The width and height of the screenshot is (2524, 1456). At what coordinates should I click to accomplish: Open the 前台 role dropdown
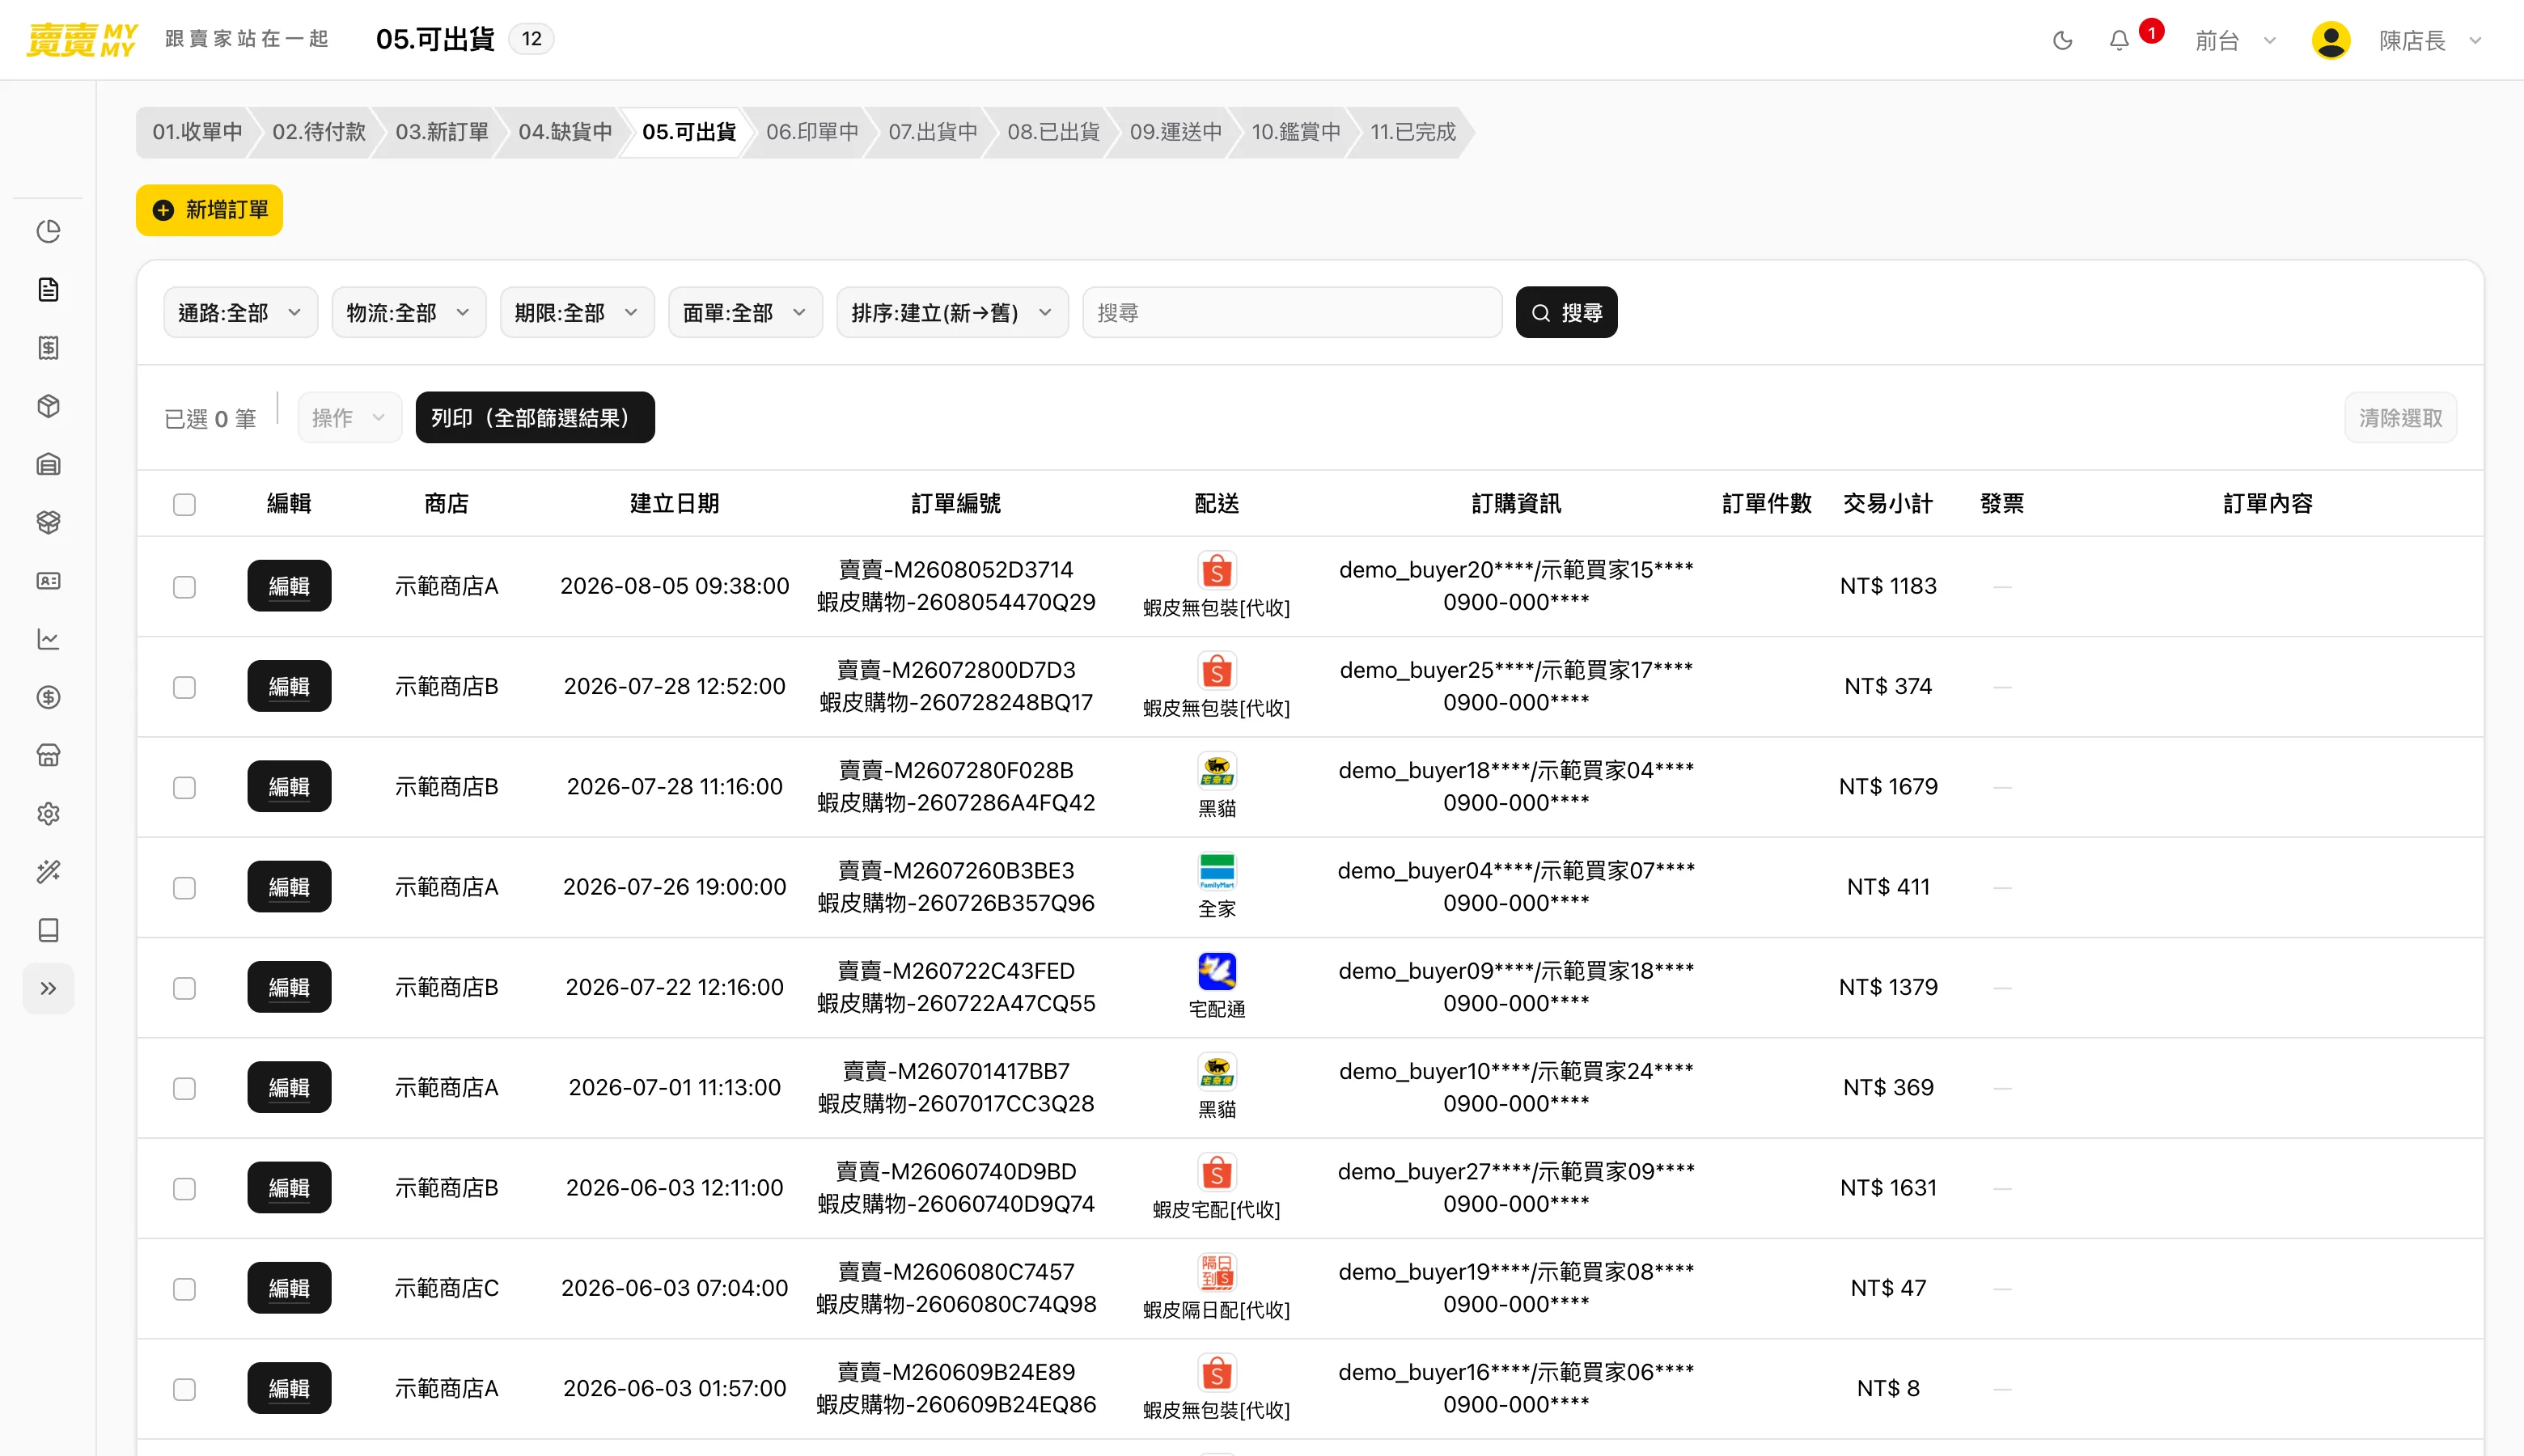coord(2235,40)
